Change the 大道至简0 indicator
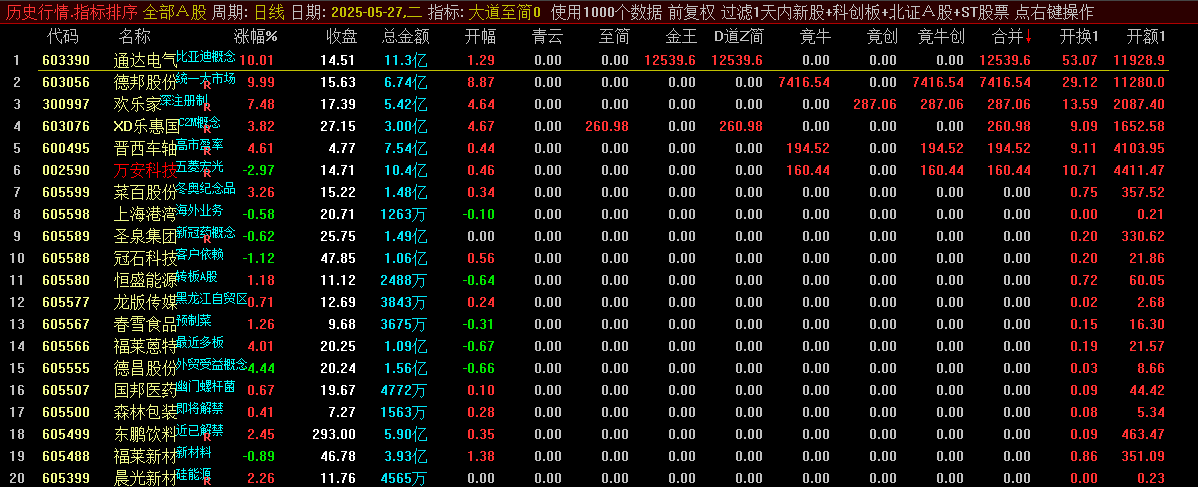This screenshot has width=1198, height=487. click(x=504, y=12)
